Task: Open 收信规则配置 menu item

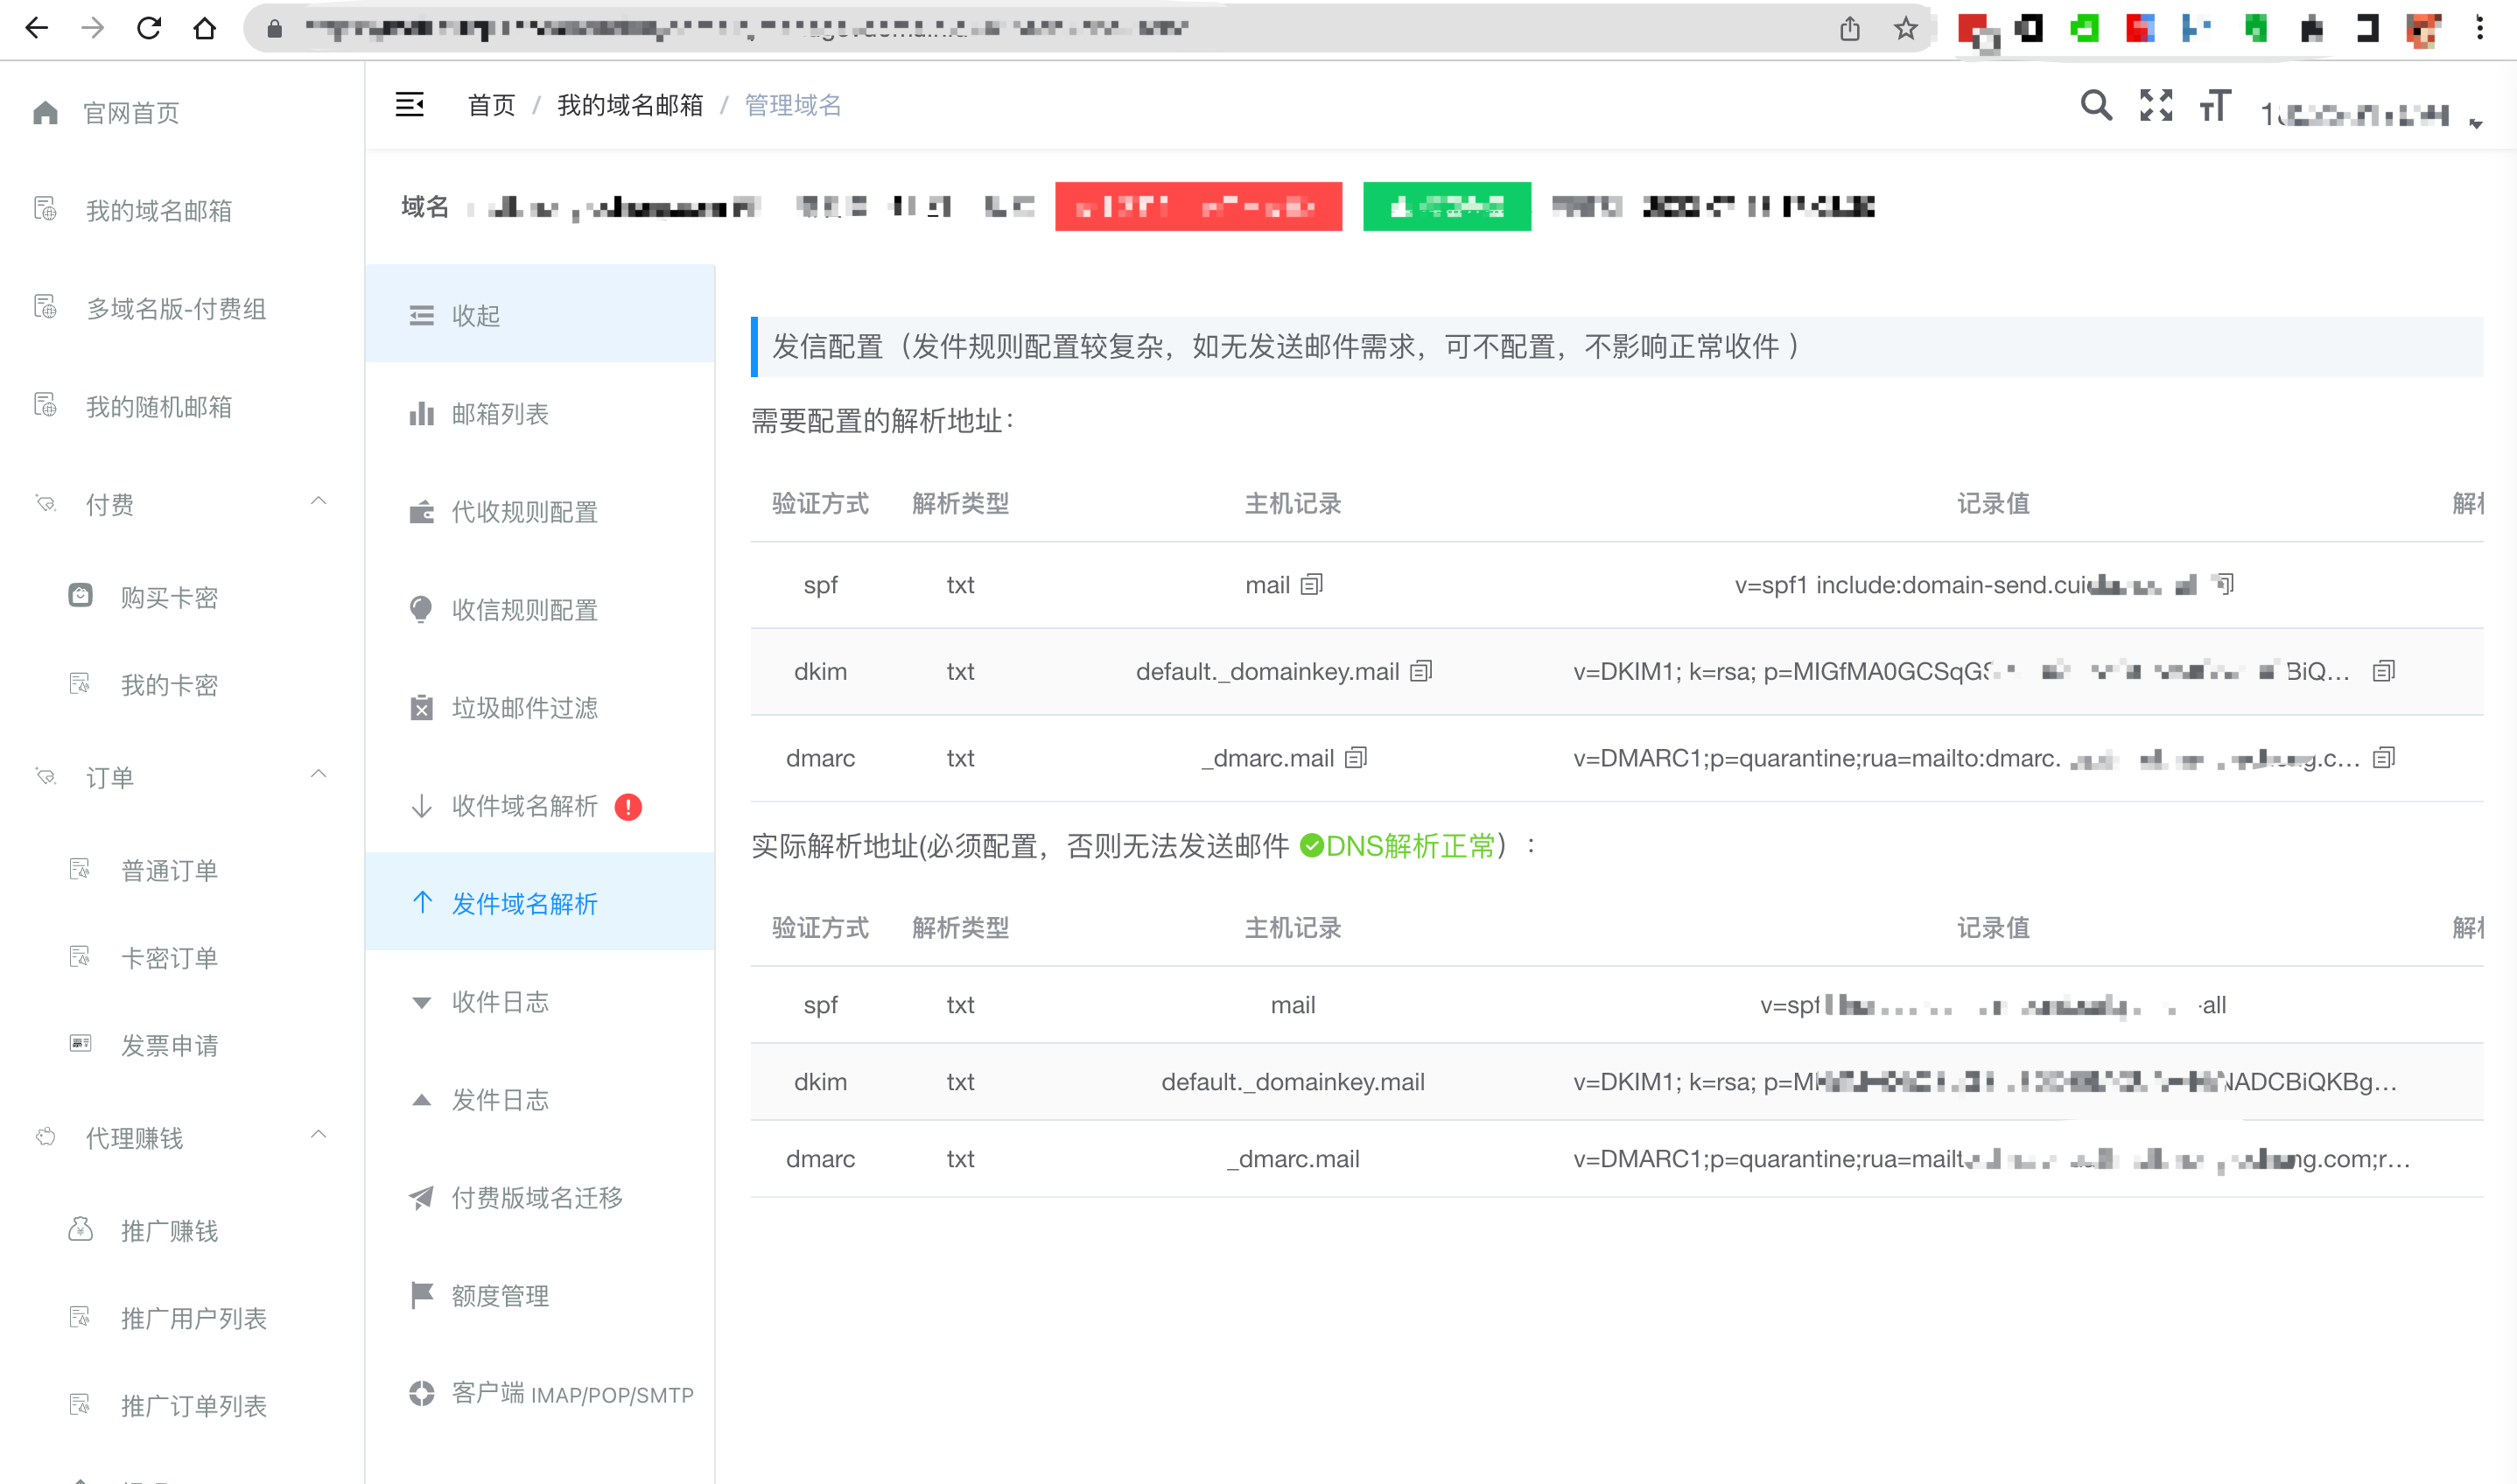Action: click(x=540, y=609)
